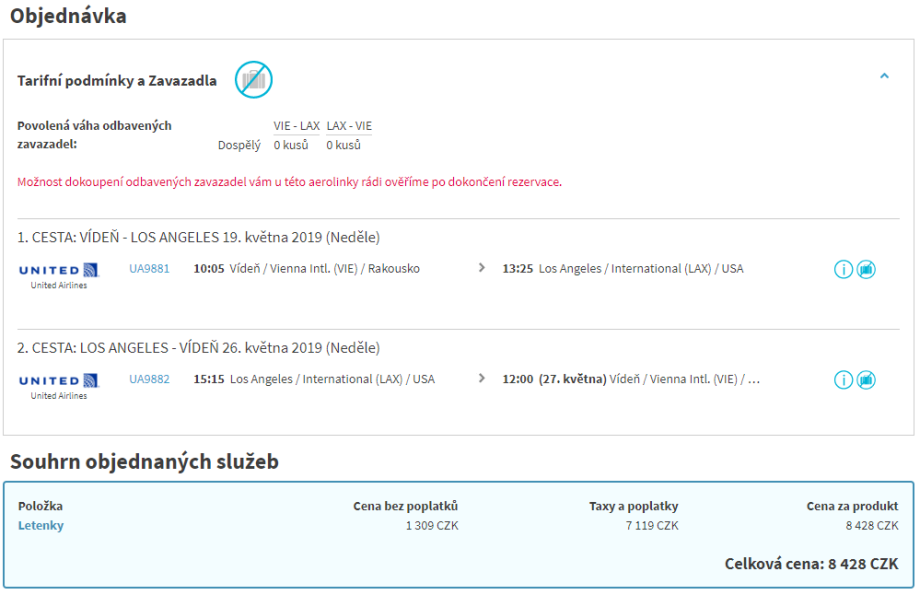This screenshot has width=920, height=595.
Task: Collapse the Tarifní podmínky a Zavazadla section
Action: 884,76
